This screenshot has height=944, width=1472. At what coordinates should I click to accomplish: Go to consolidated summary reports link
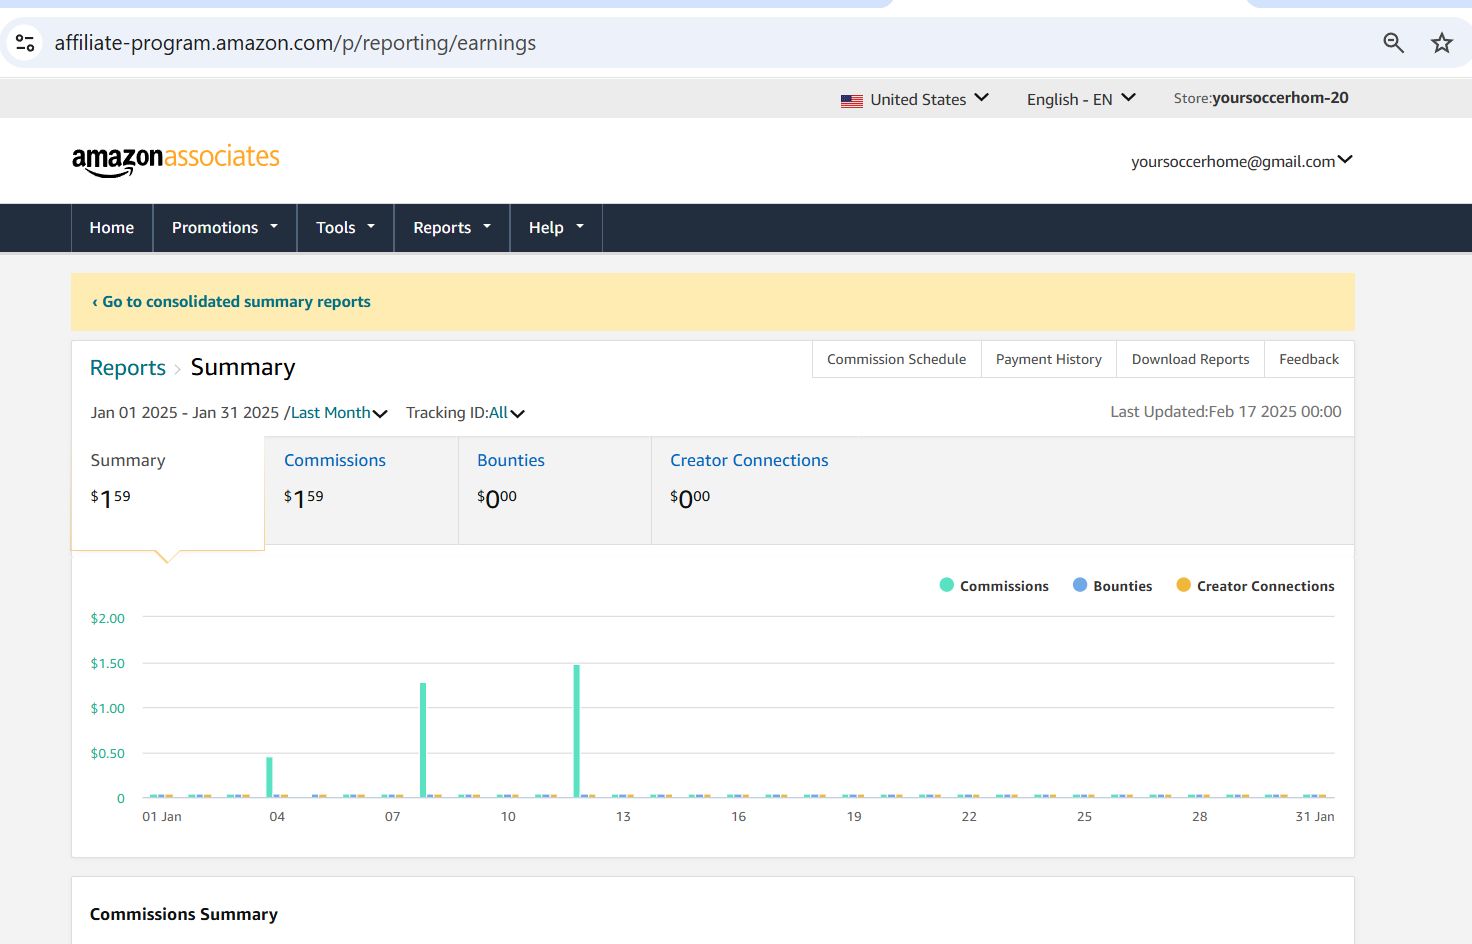coord(231,302)
